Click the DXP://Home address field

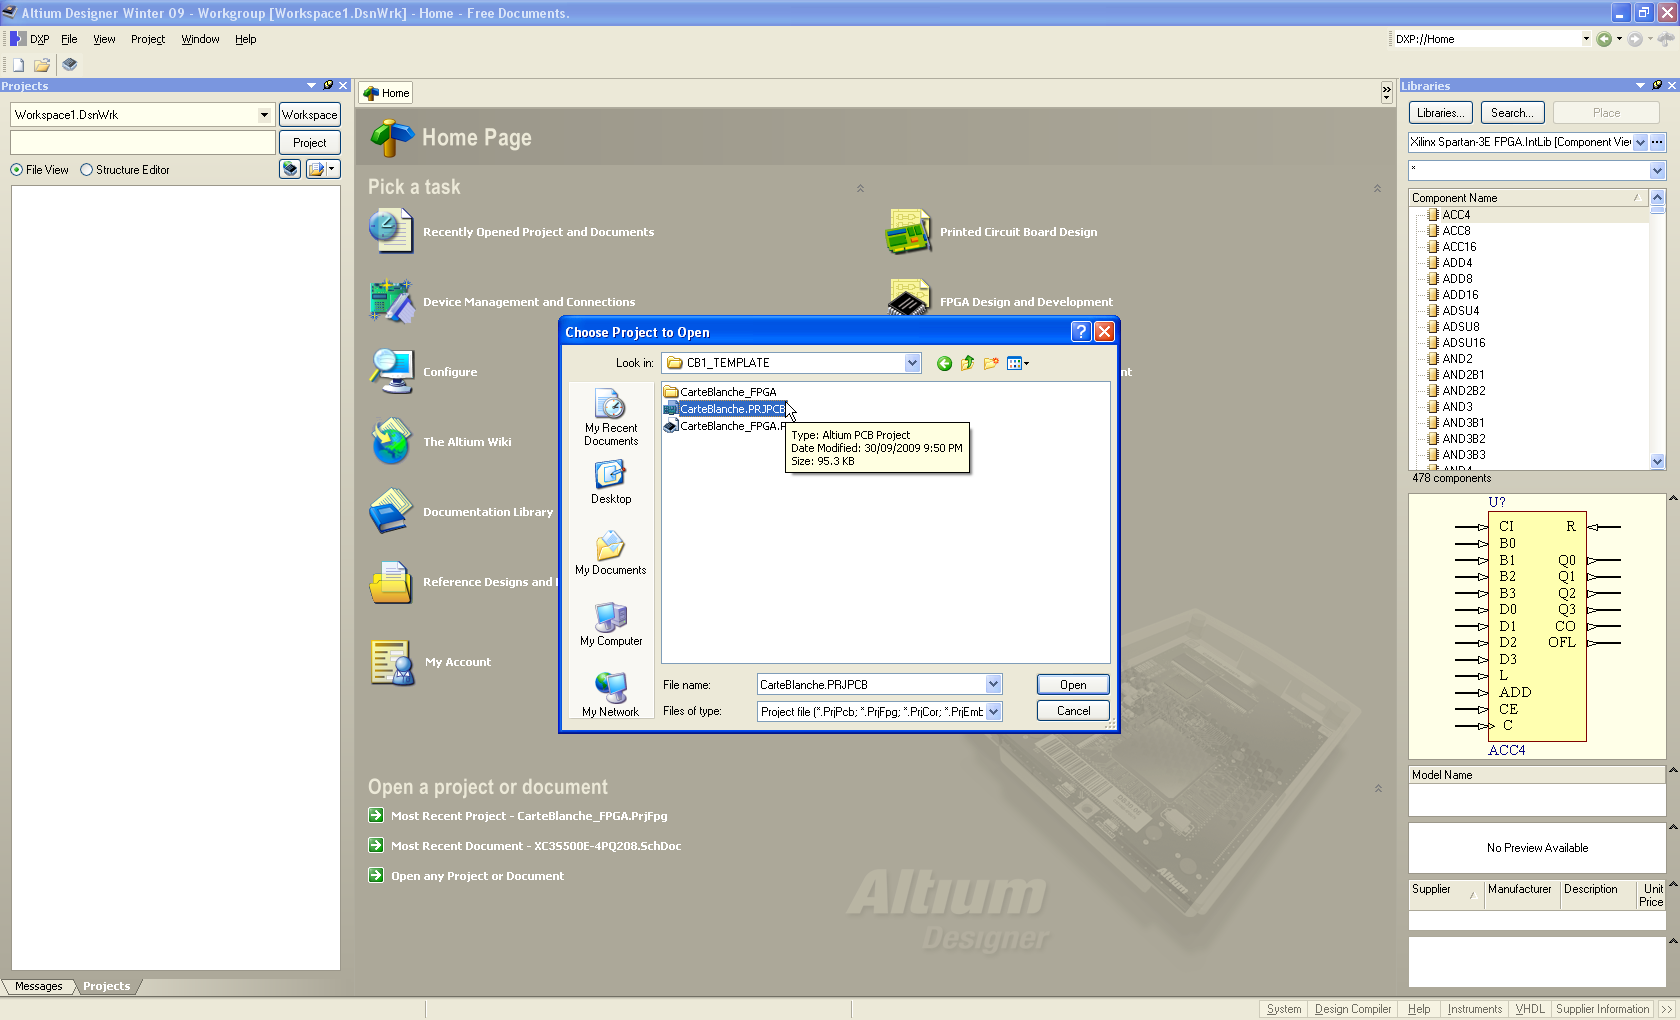(x=1486, y=39)
